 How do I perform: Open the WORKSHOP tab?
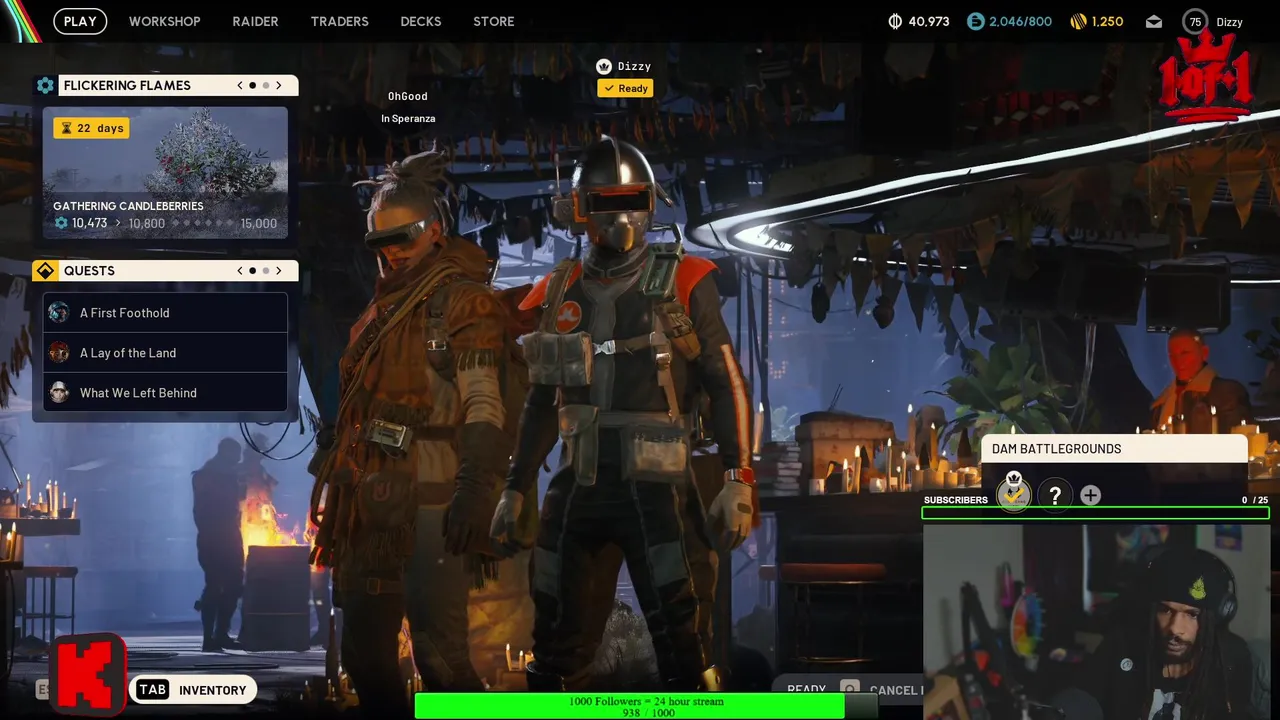point(164,21)
